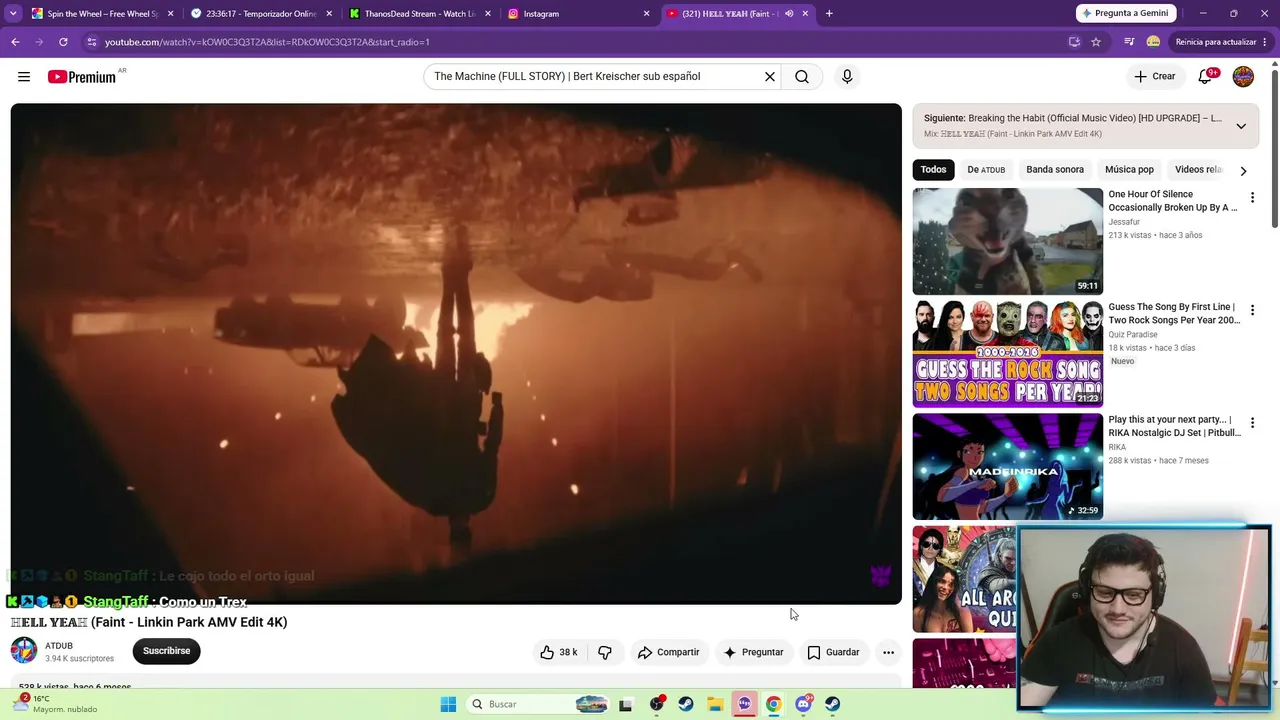Select the Banda sonora filter chip
This screenshot has height=720, width=1280.
[1055, 170]
